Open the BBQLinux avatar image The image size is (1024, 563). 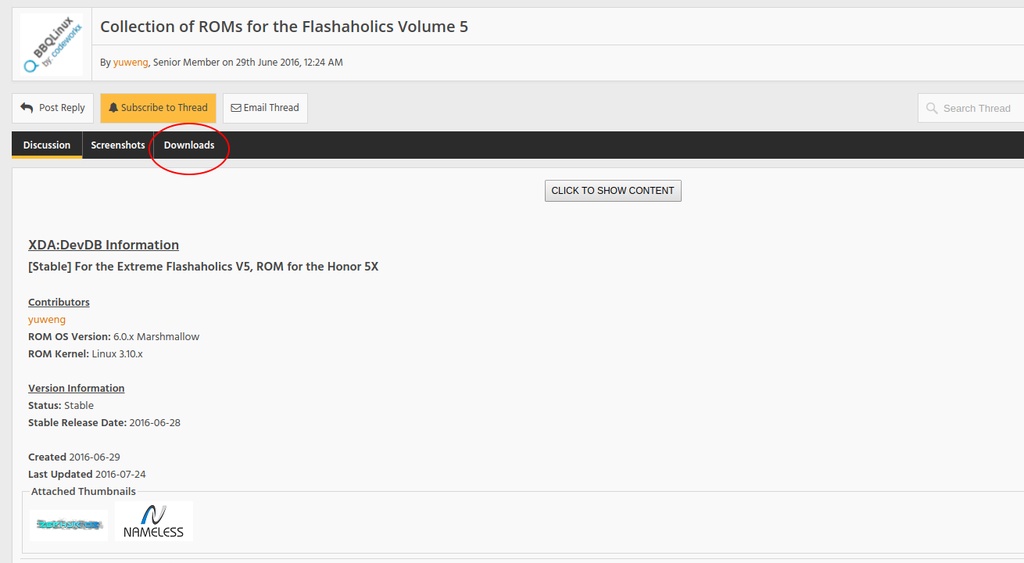point(51,45)
